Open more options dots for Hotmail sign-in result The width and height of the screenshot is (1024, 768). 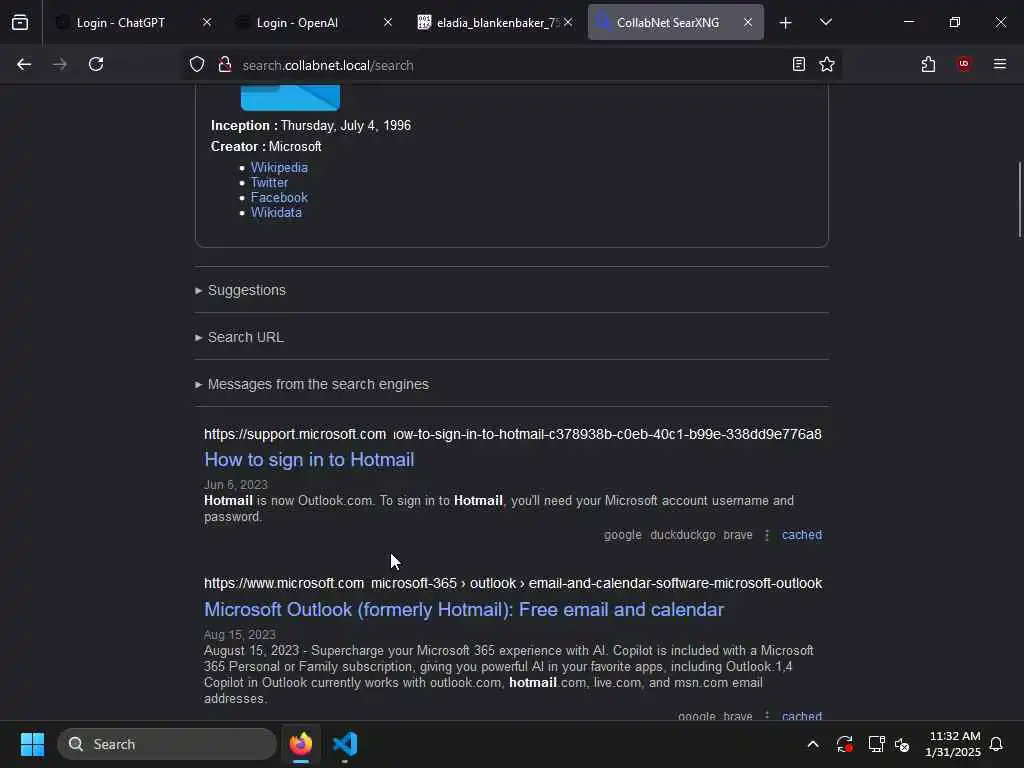coord(767,535)
